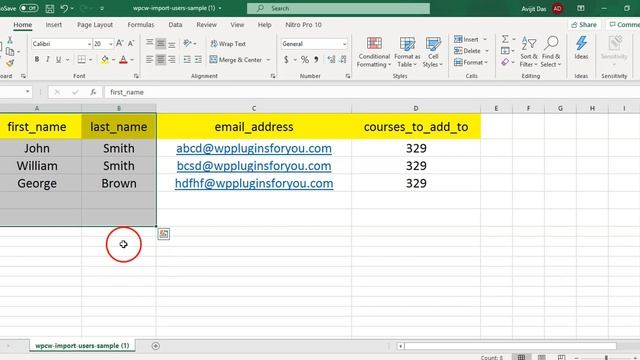Select the wpcw-import-users-sample (1) sheet tab
Screen dimensions: 640x360
[x=82, y=345]
